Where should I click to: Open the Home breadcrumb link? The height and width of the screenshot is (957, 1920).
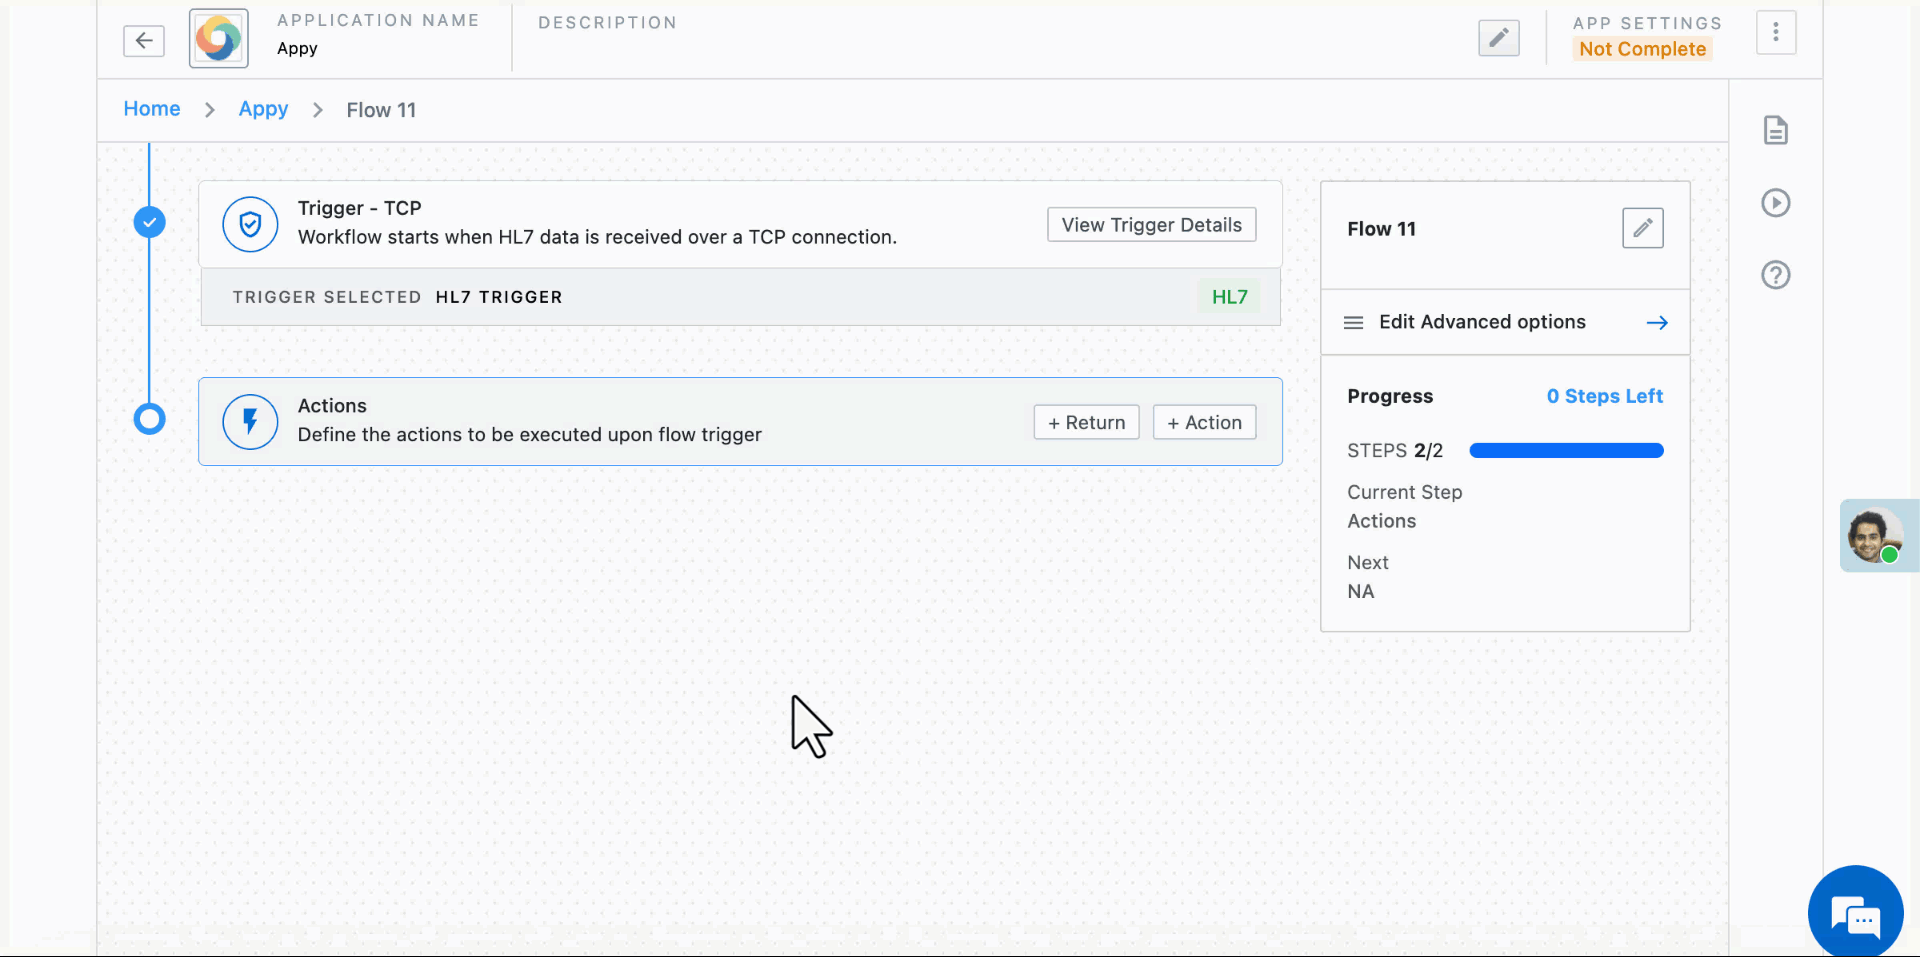(x=151, y=108)
